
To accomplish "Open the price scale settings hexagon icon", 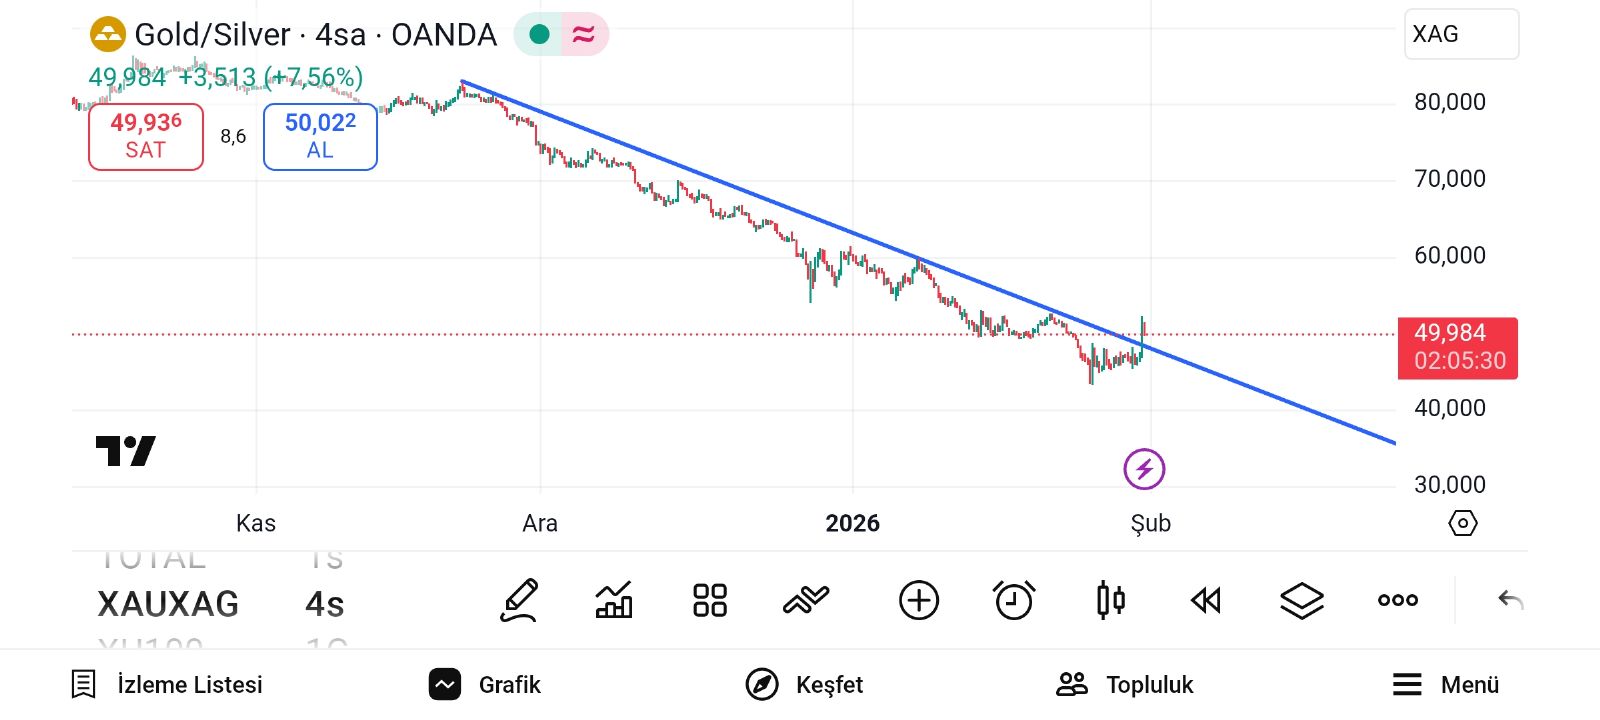I will (1462, 523).
